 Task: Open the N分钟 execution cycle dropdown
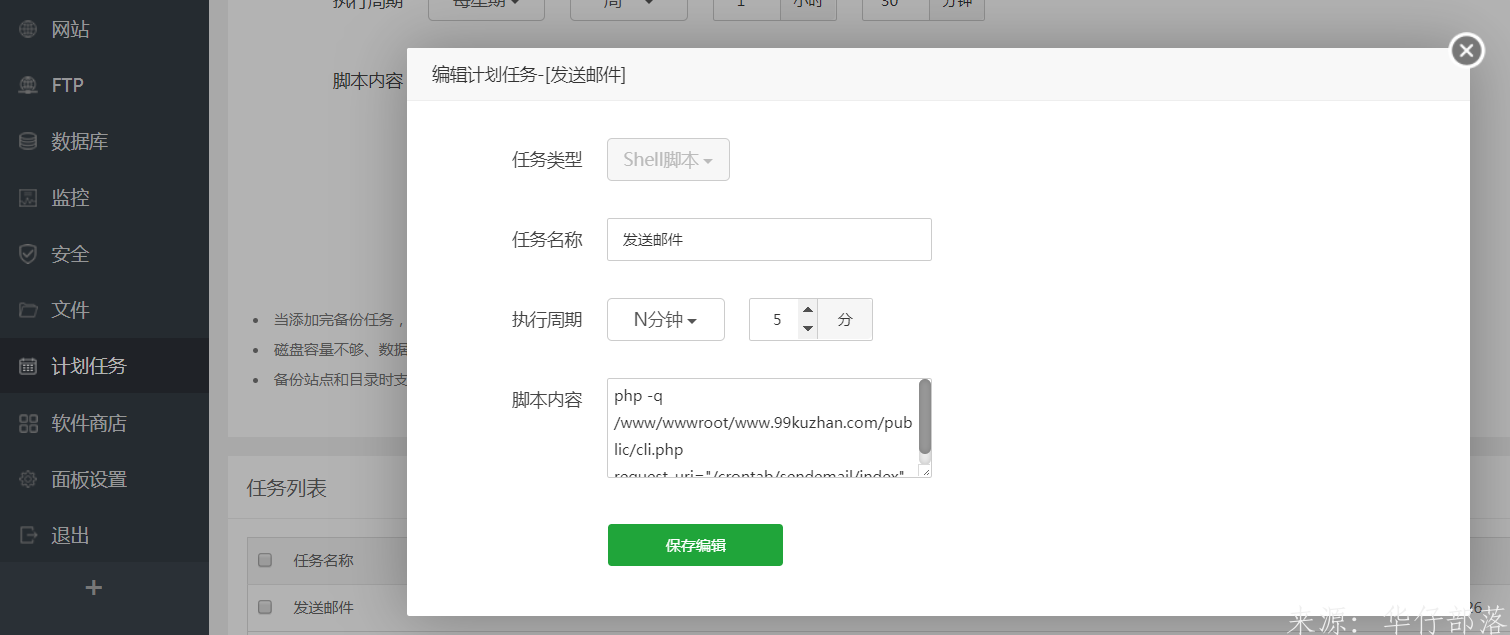[x=665, y=320]
